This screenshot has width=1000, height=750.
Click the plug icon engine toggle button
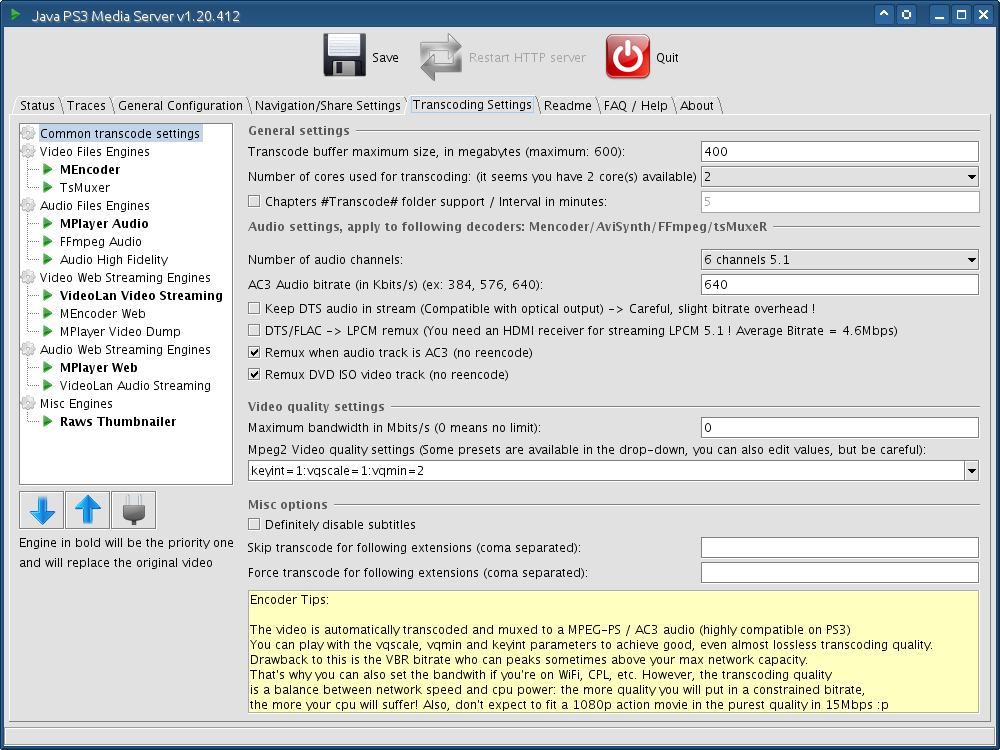[134, 510]
